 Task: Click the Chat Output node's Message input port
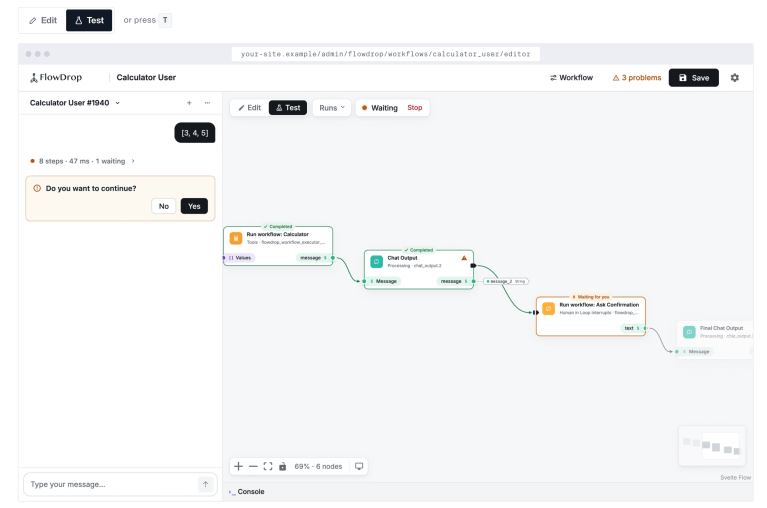(364, 281)
